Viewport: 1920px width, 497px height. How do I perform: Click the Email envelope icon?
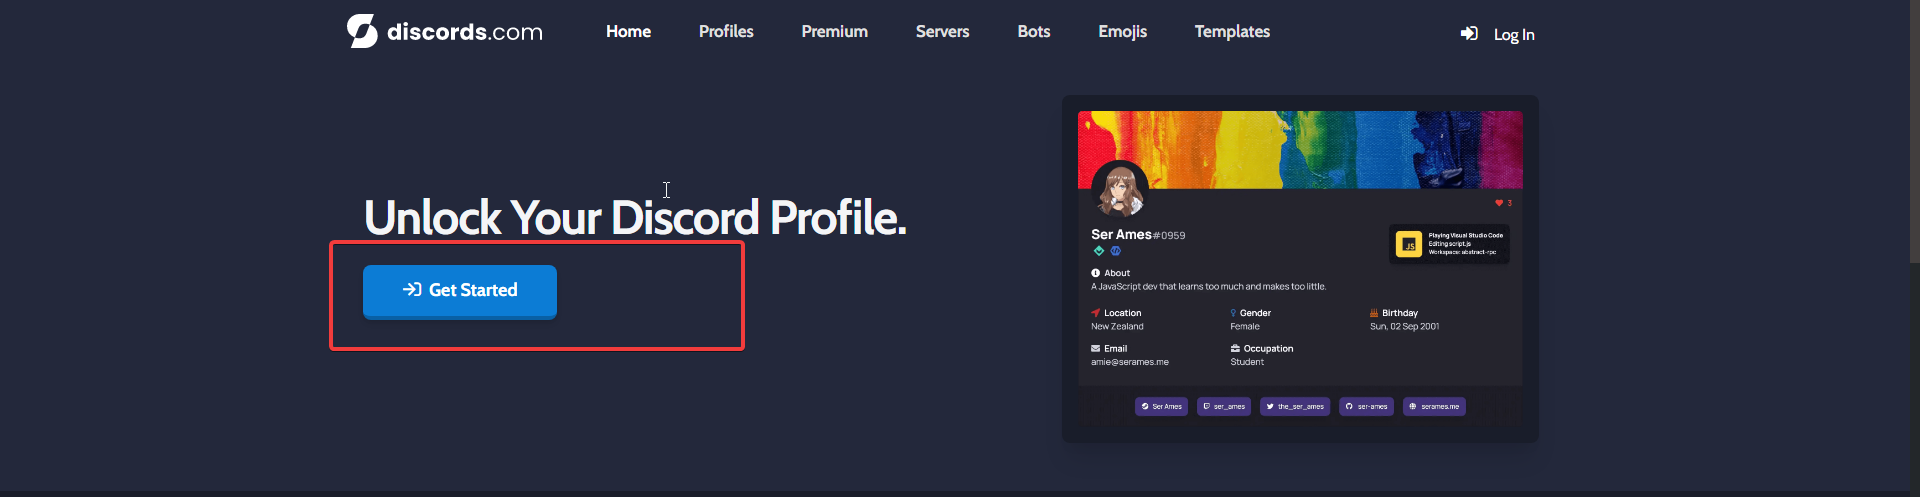coord(1095,349)
